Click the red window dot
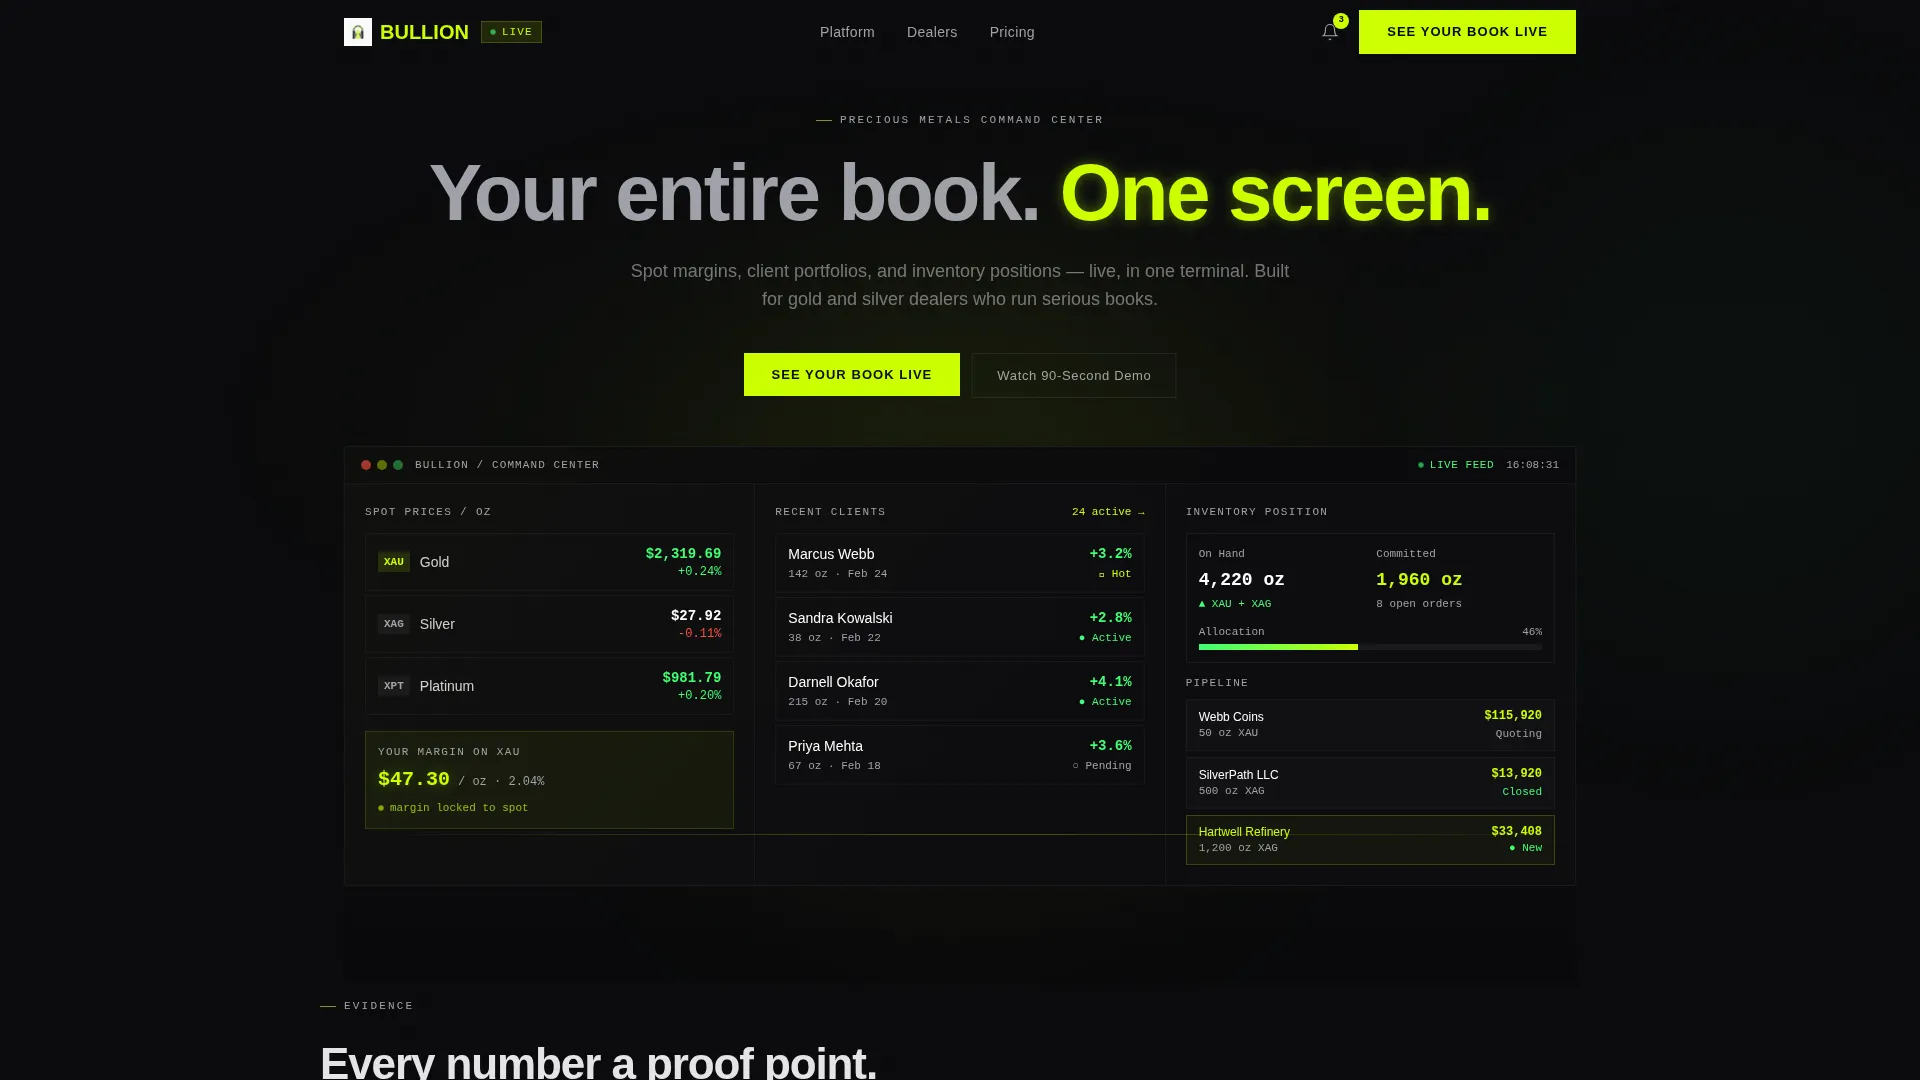This screenshot has width=1920, height=1080. (x=366, y=465)
